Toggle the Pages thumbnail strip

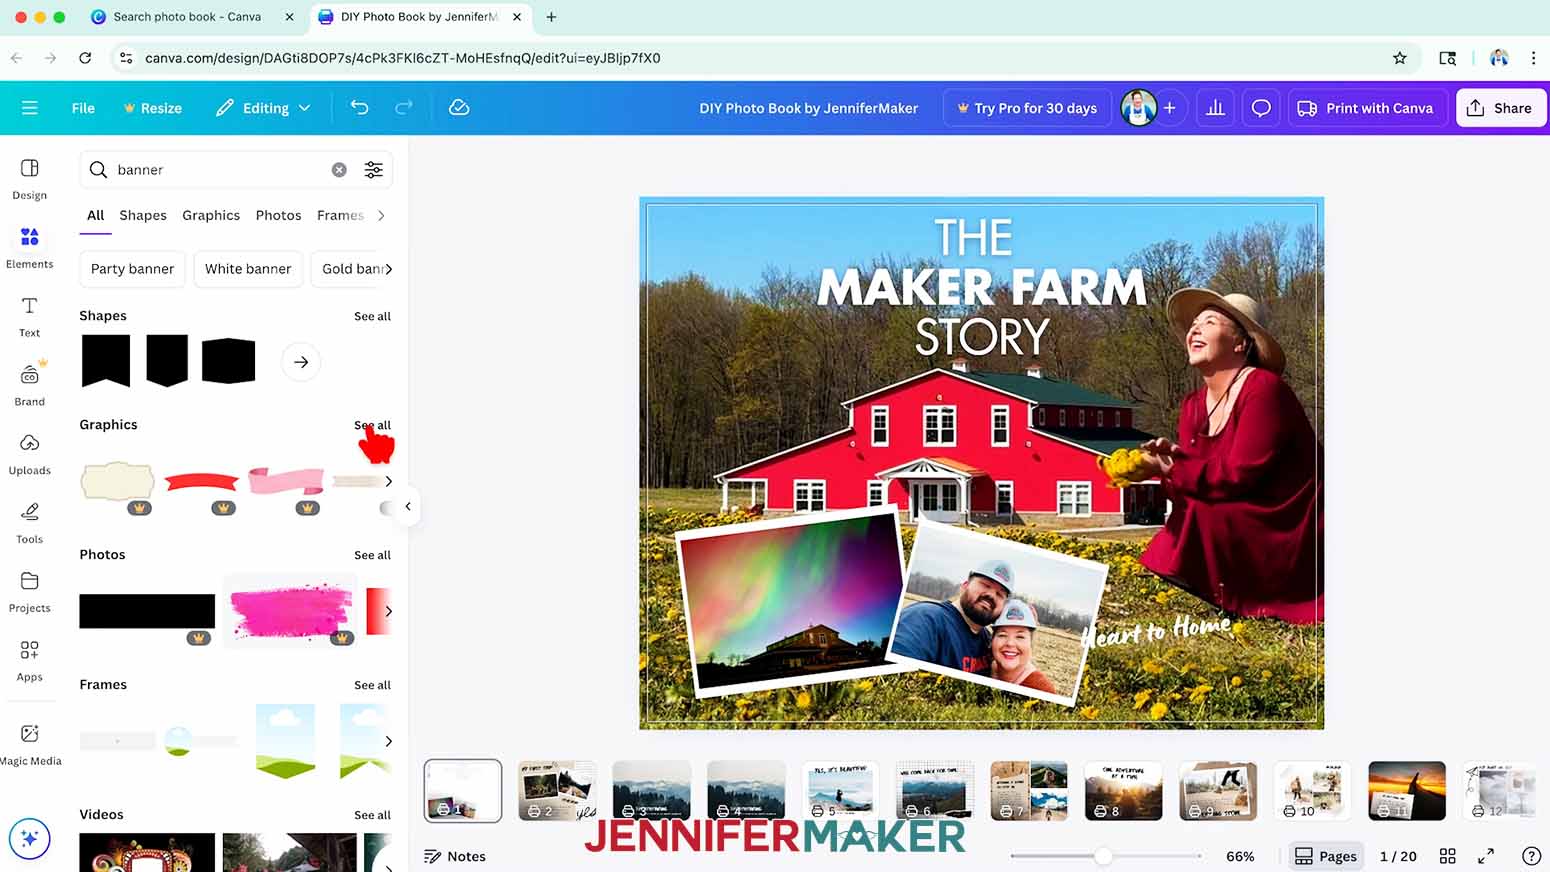coord(1326,856)
